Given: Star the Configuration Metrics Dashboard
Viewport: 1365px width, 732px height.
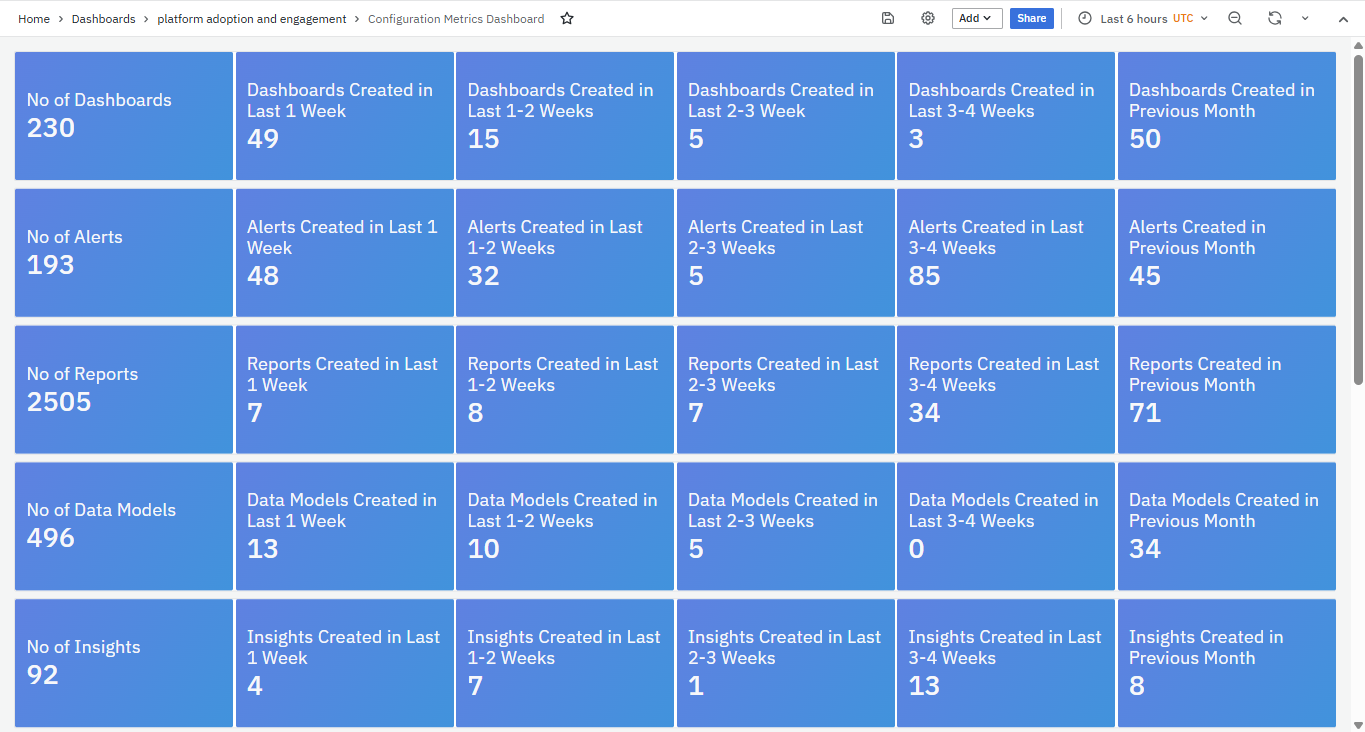Looking at the screenshot, I should coord(567,19).
